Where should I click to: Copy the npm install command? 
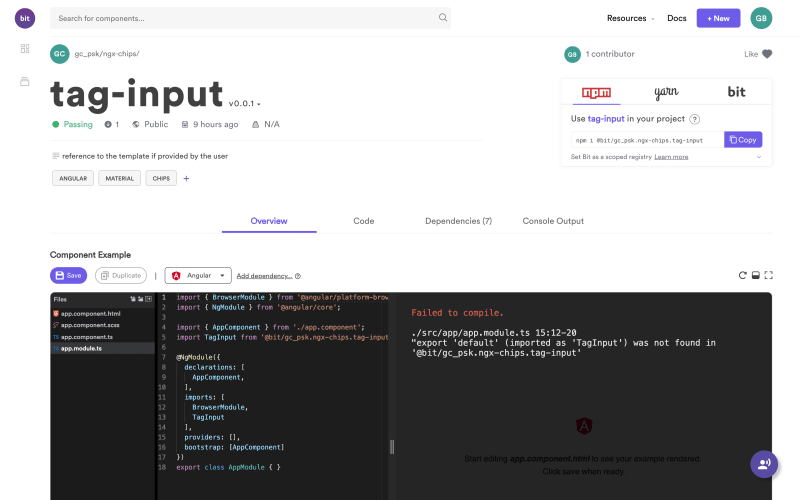point(743,140)
